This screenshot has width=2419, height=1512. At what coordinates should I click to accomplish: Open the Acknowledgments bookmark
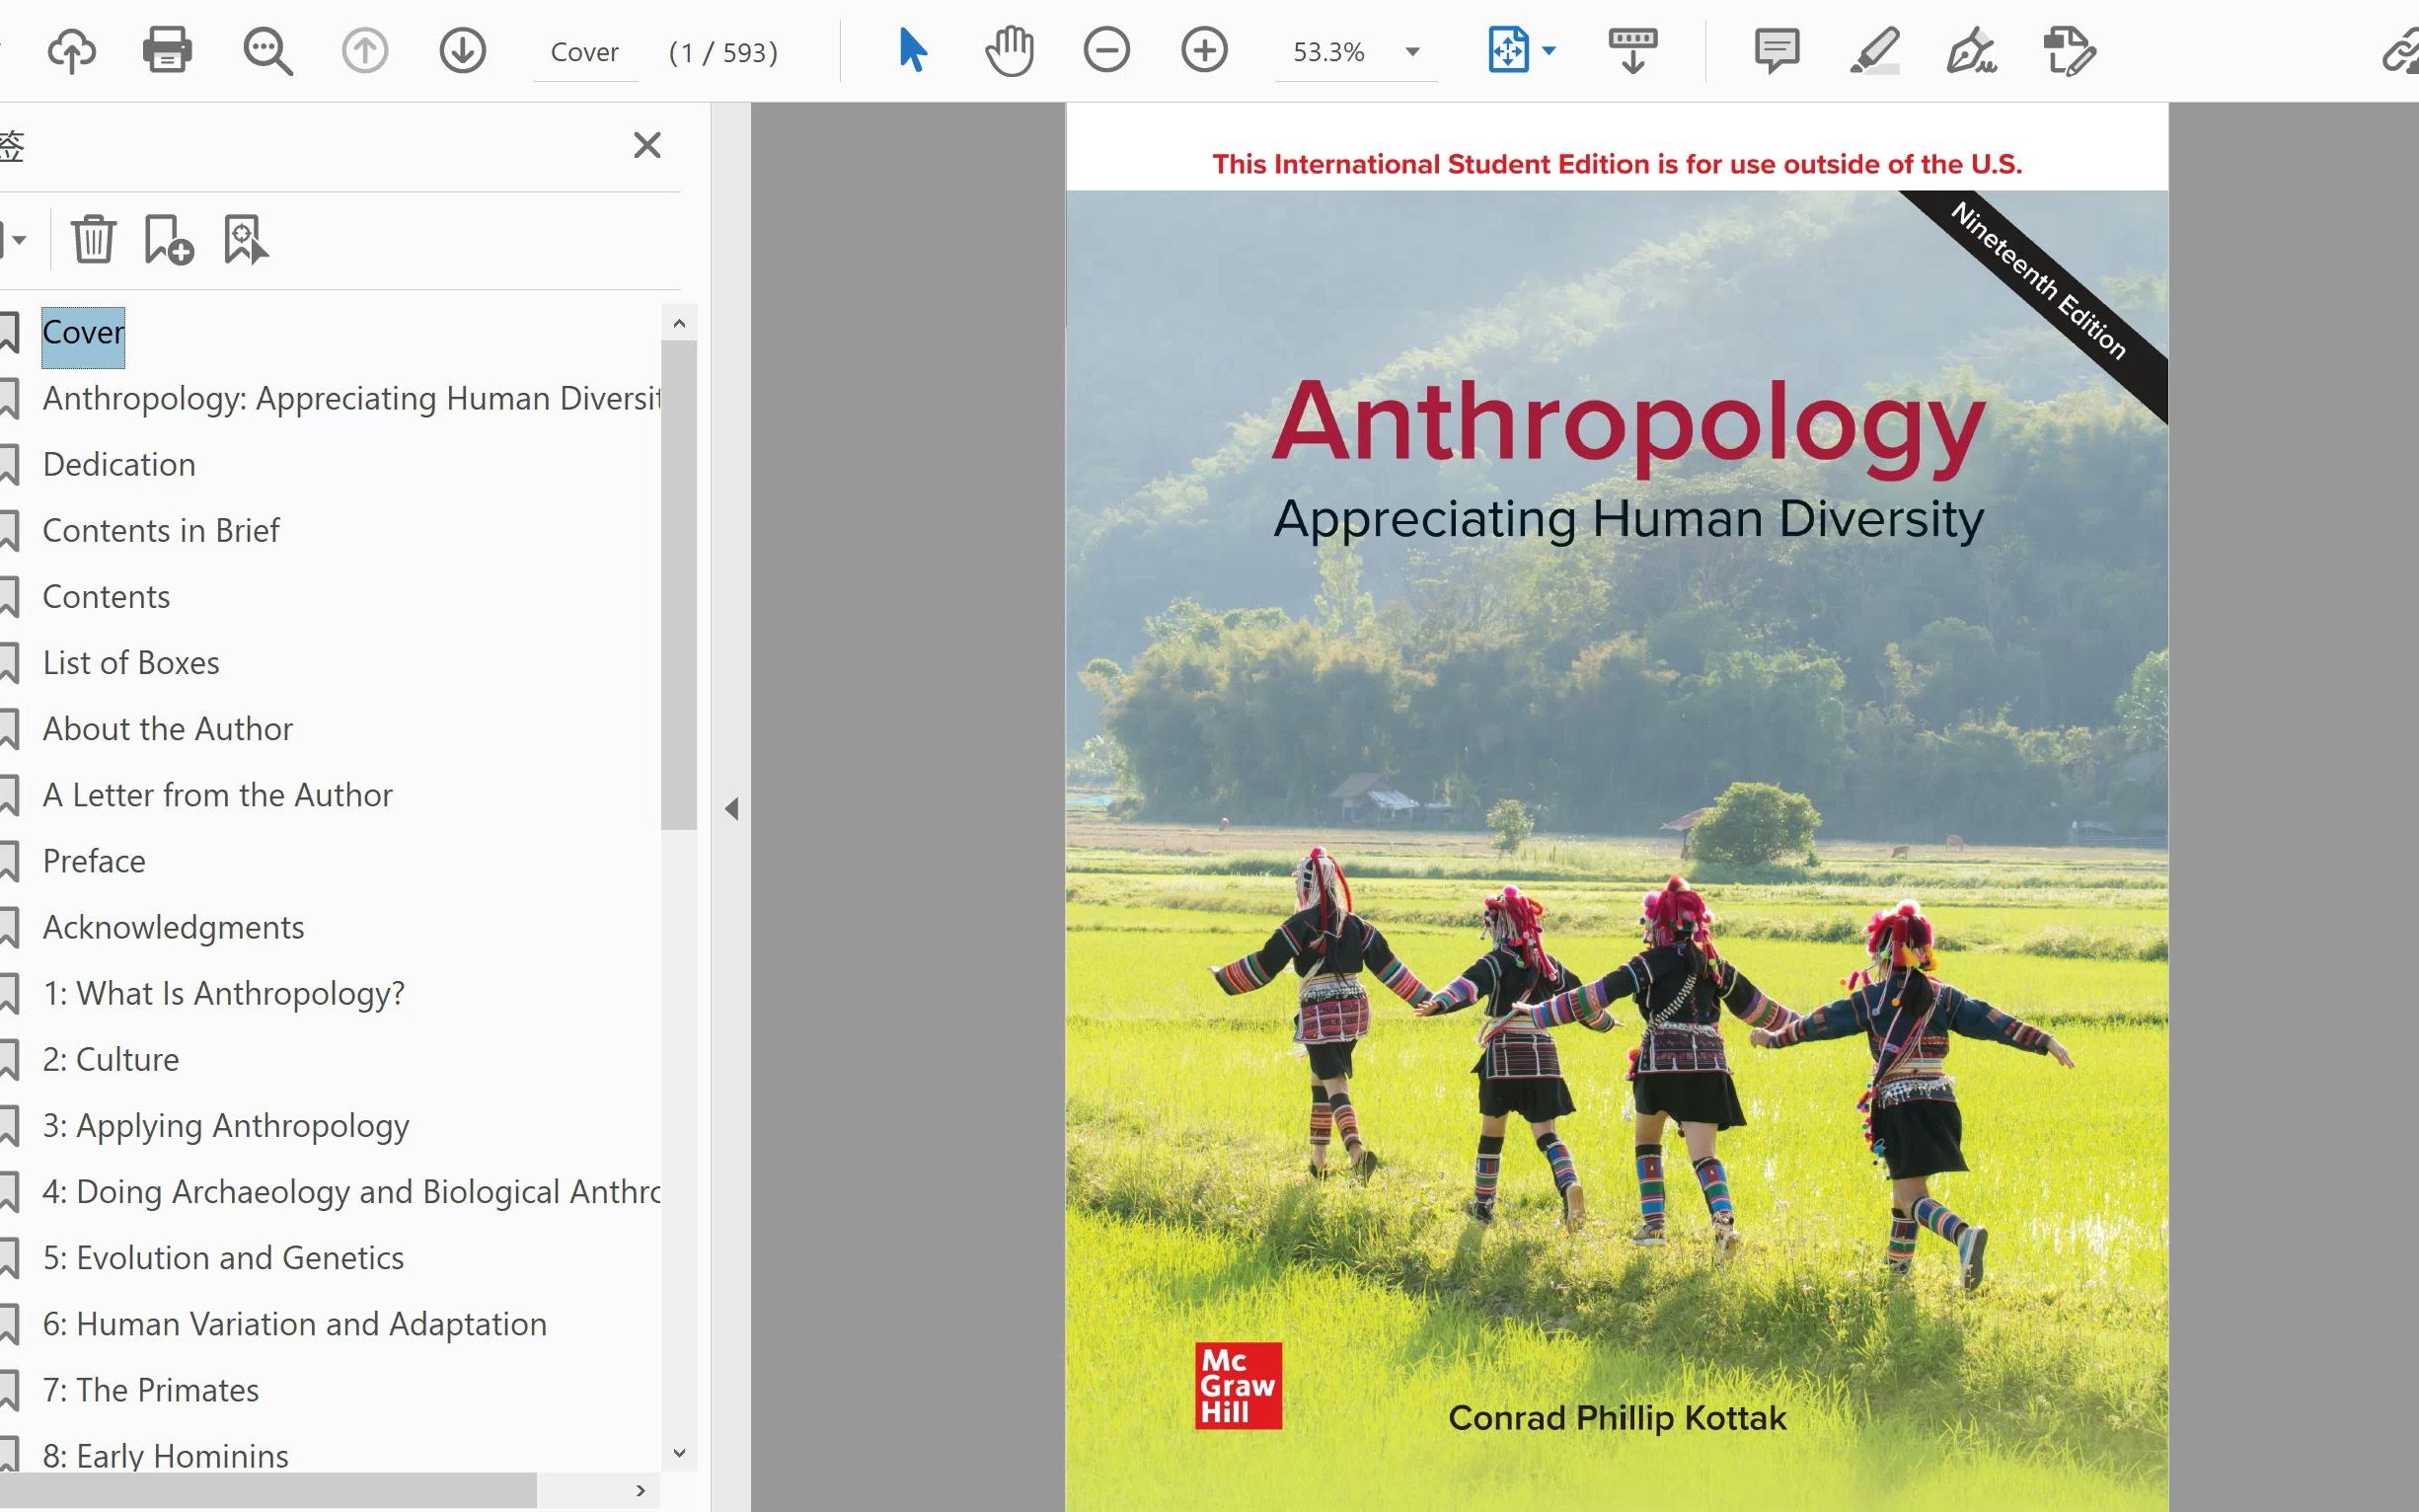[x=173, y=927]
